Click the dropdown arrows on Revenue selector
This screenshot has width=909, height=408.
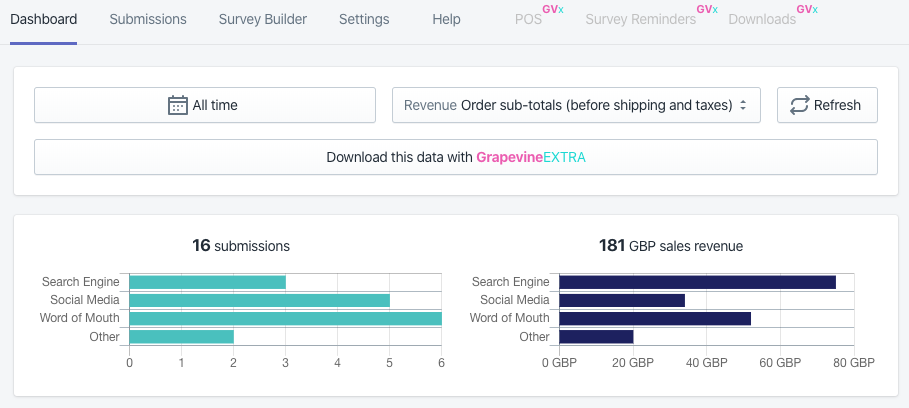coord(743,105)
